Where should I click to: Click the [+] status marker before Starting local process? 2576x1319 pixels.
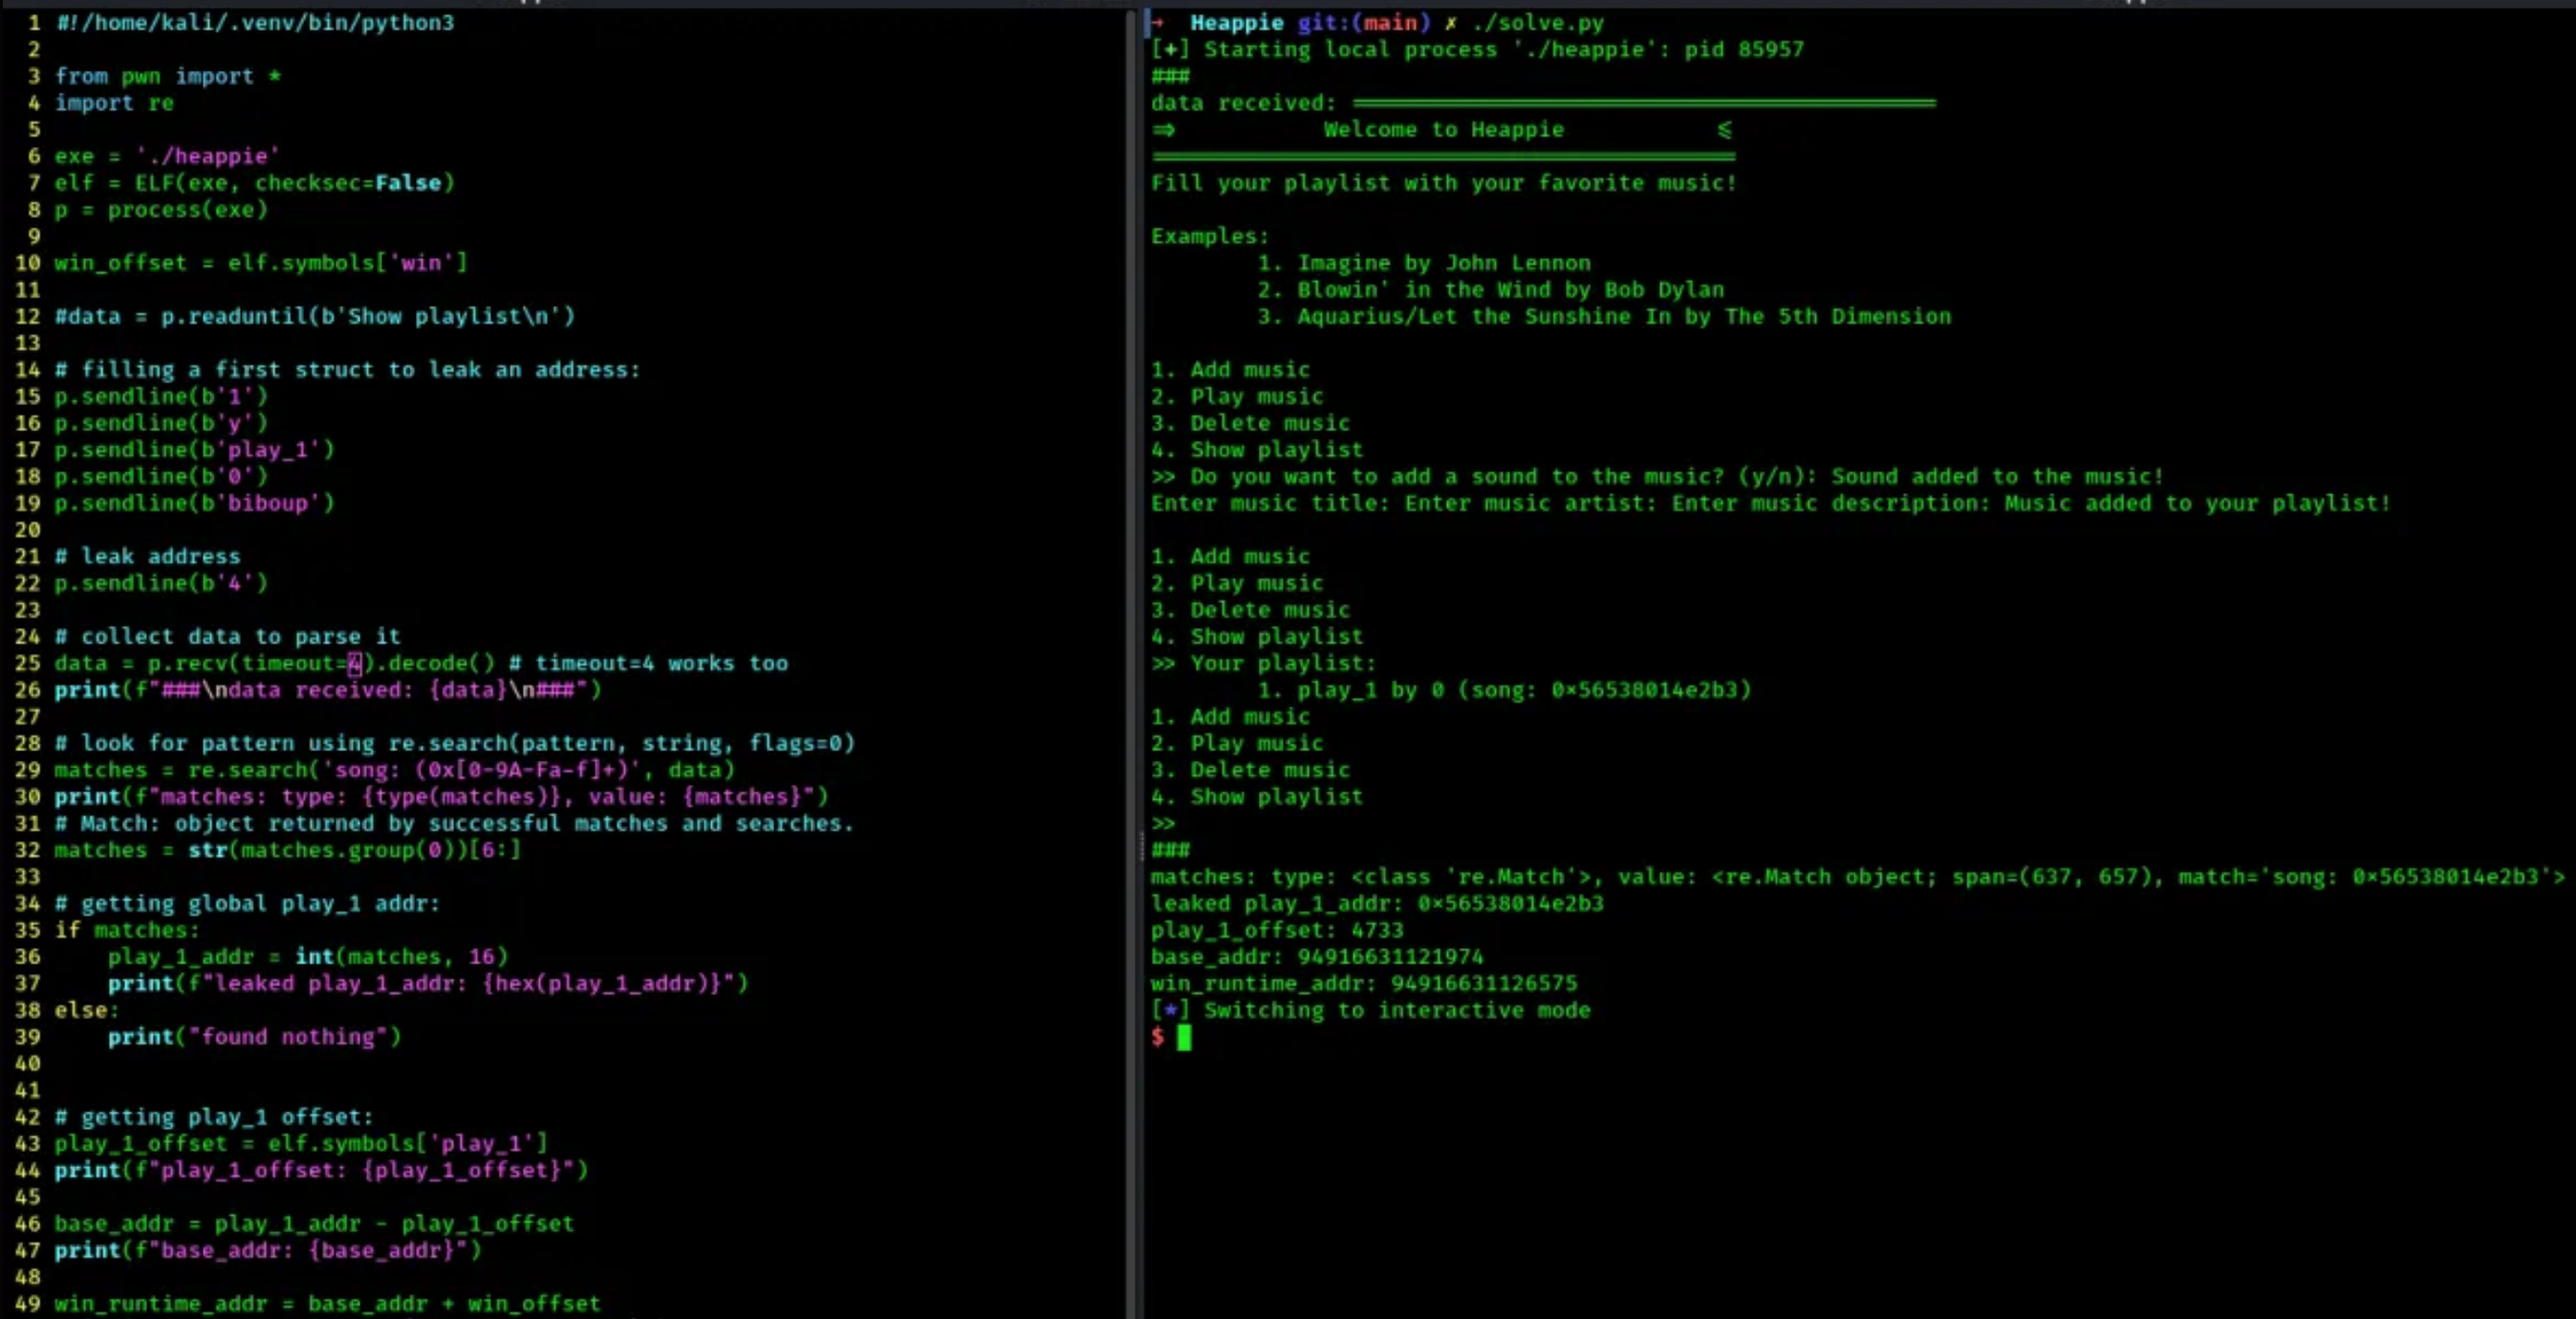[1169, 49]
